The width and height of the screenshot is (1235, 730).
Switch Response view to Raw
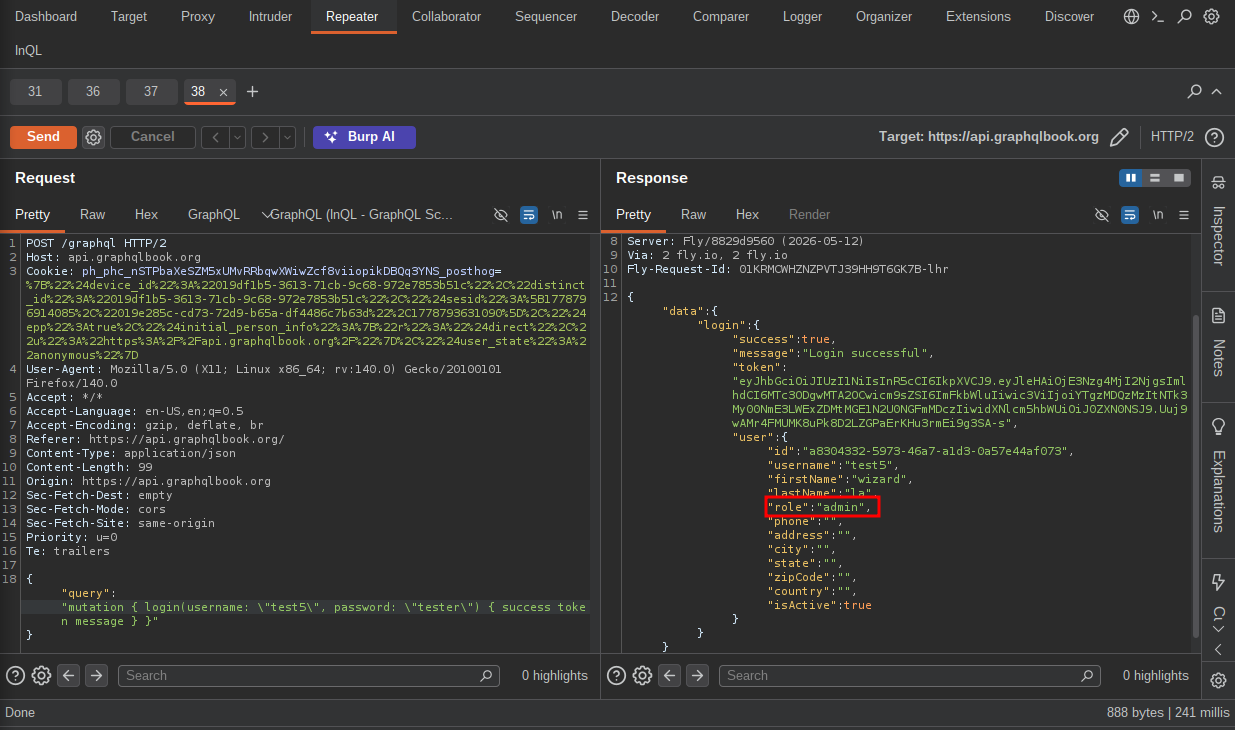[x=693, y=215]
